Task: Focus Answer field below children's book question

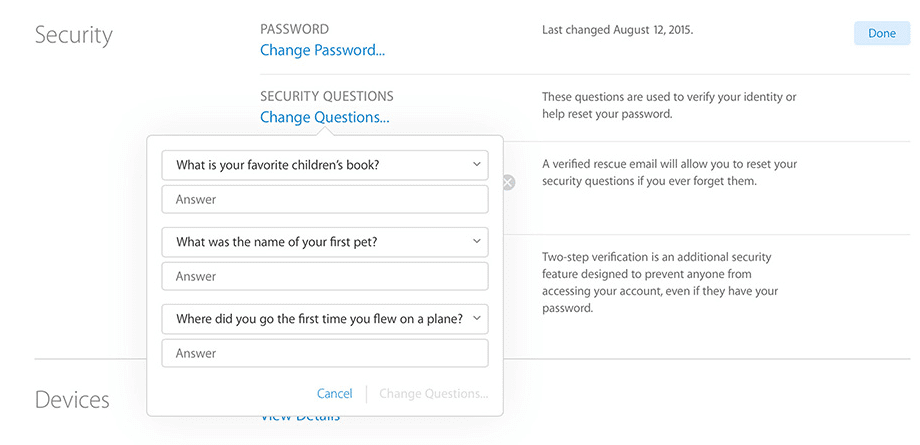Action: [324, 200]
